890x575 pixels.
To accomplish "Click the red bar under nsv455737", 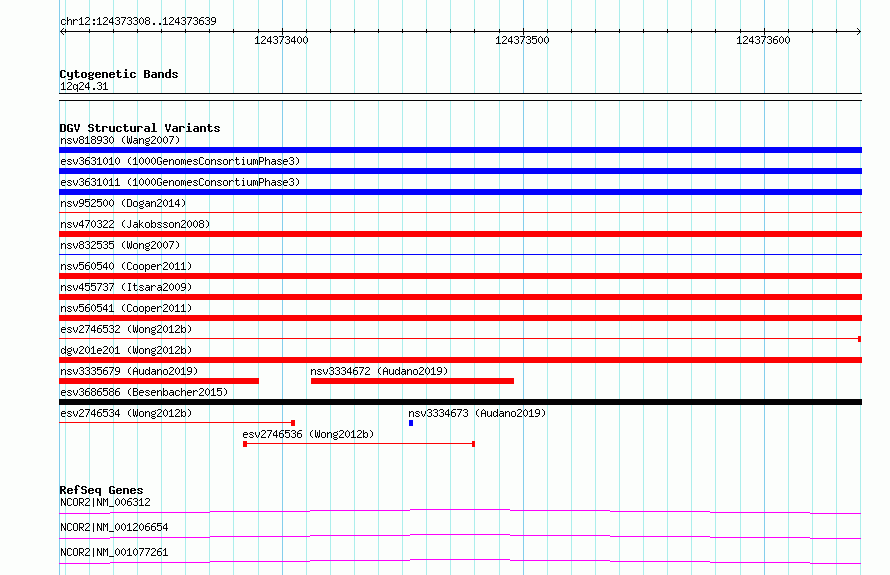I will tap(460, 297).
